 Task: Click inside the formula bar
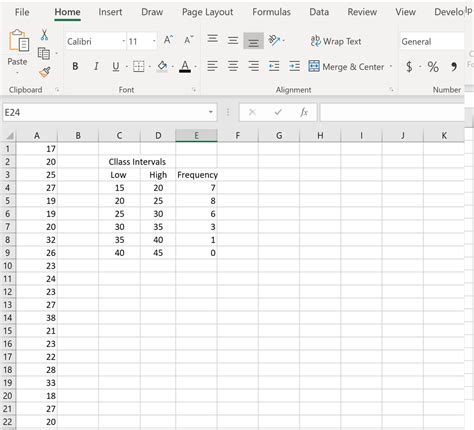[x=392, y=112]
